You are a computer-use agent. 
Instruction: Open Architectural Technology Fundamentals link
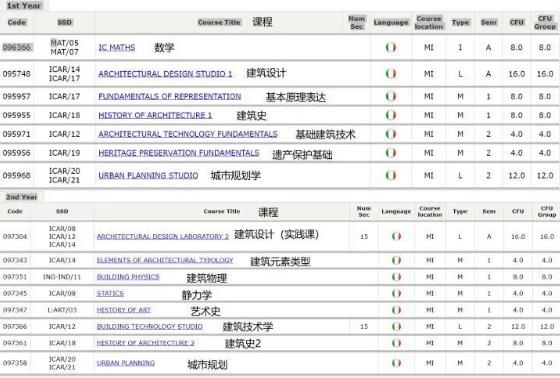(188, 134)
